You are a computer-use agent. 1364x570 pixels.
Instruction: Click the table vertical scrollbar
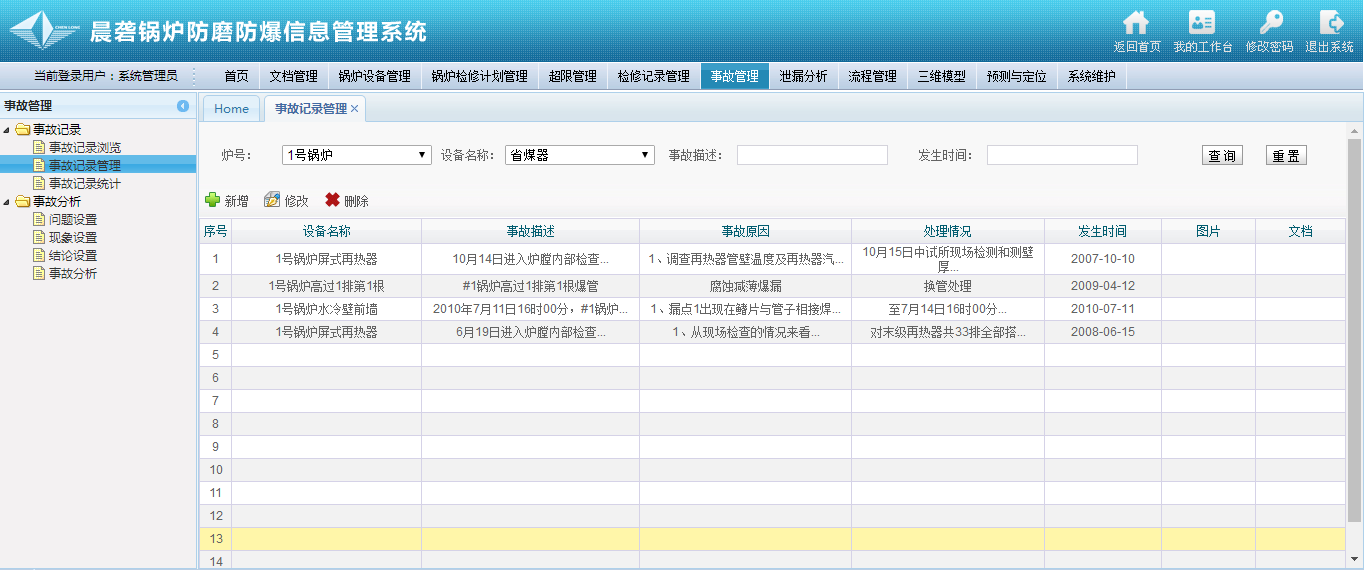click(x=1354, y=330)
